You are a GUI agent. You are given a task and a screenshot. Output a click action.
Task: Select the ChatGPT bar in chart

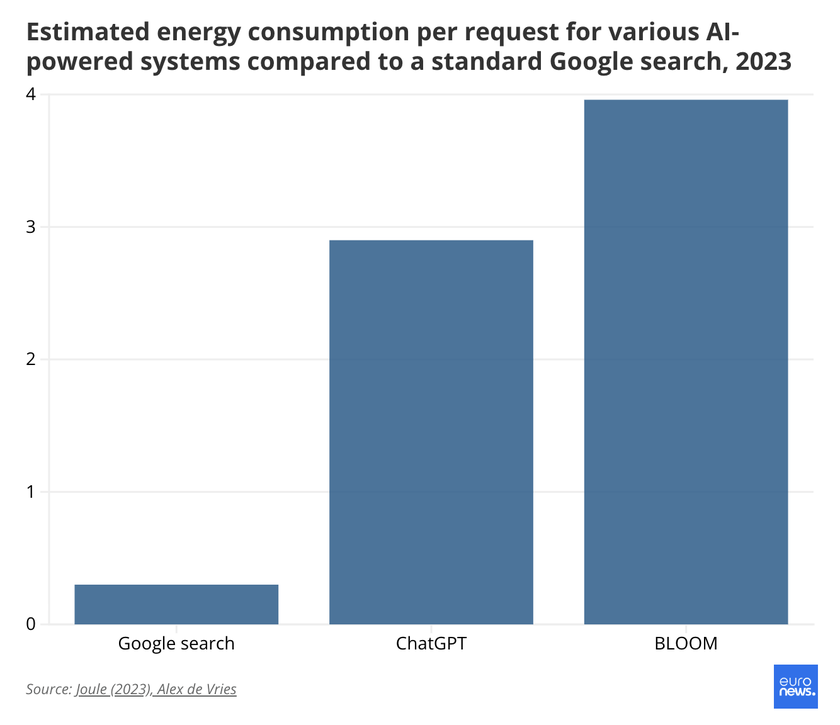point(431,432)
